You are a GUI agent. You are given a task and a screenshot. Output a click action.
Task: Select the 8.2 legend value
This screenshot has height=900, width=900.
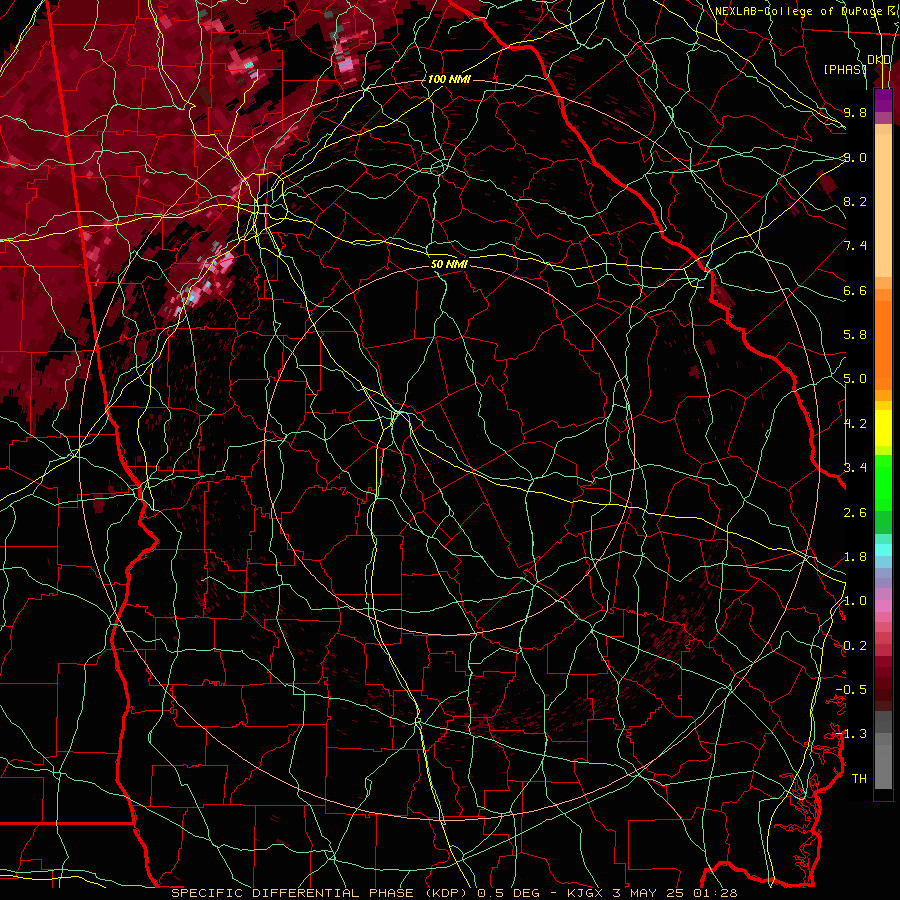[855, 201]
